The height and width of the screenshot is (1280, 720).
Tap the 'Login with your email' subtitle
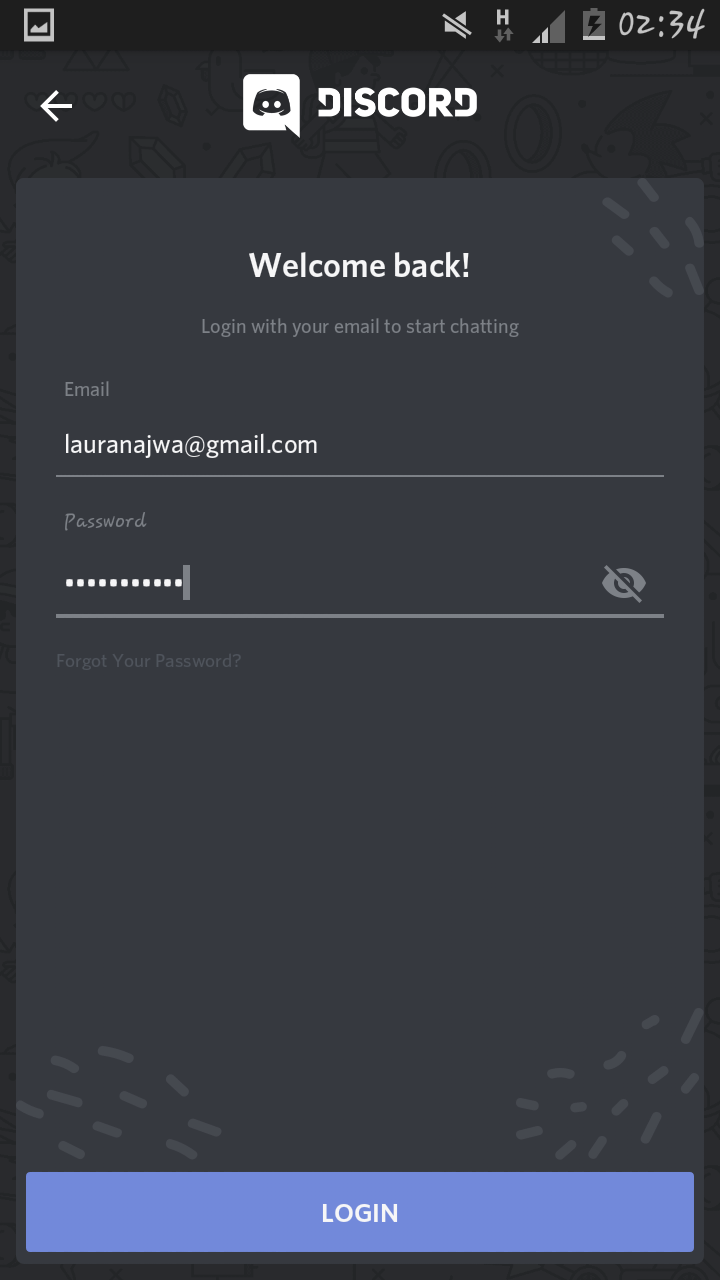(x=360, y=326)
